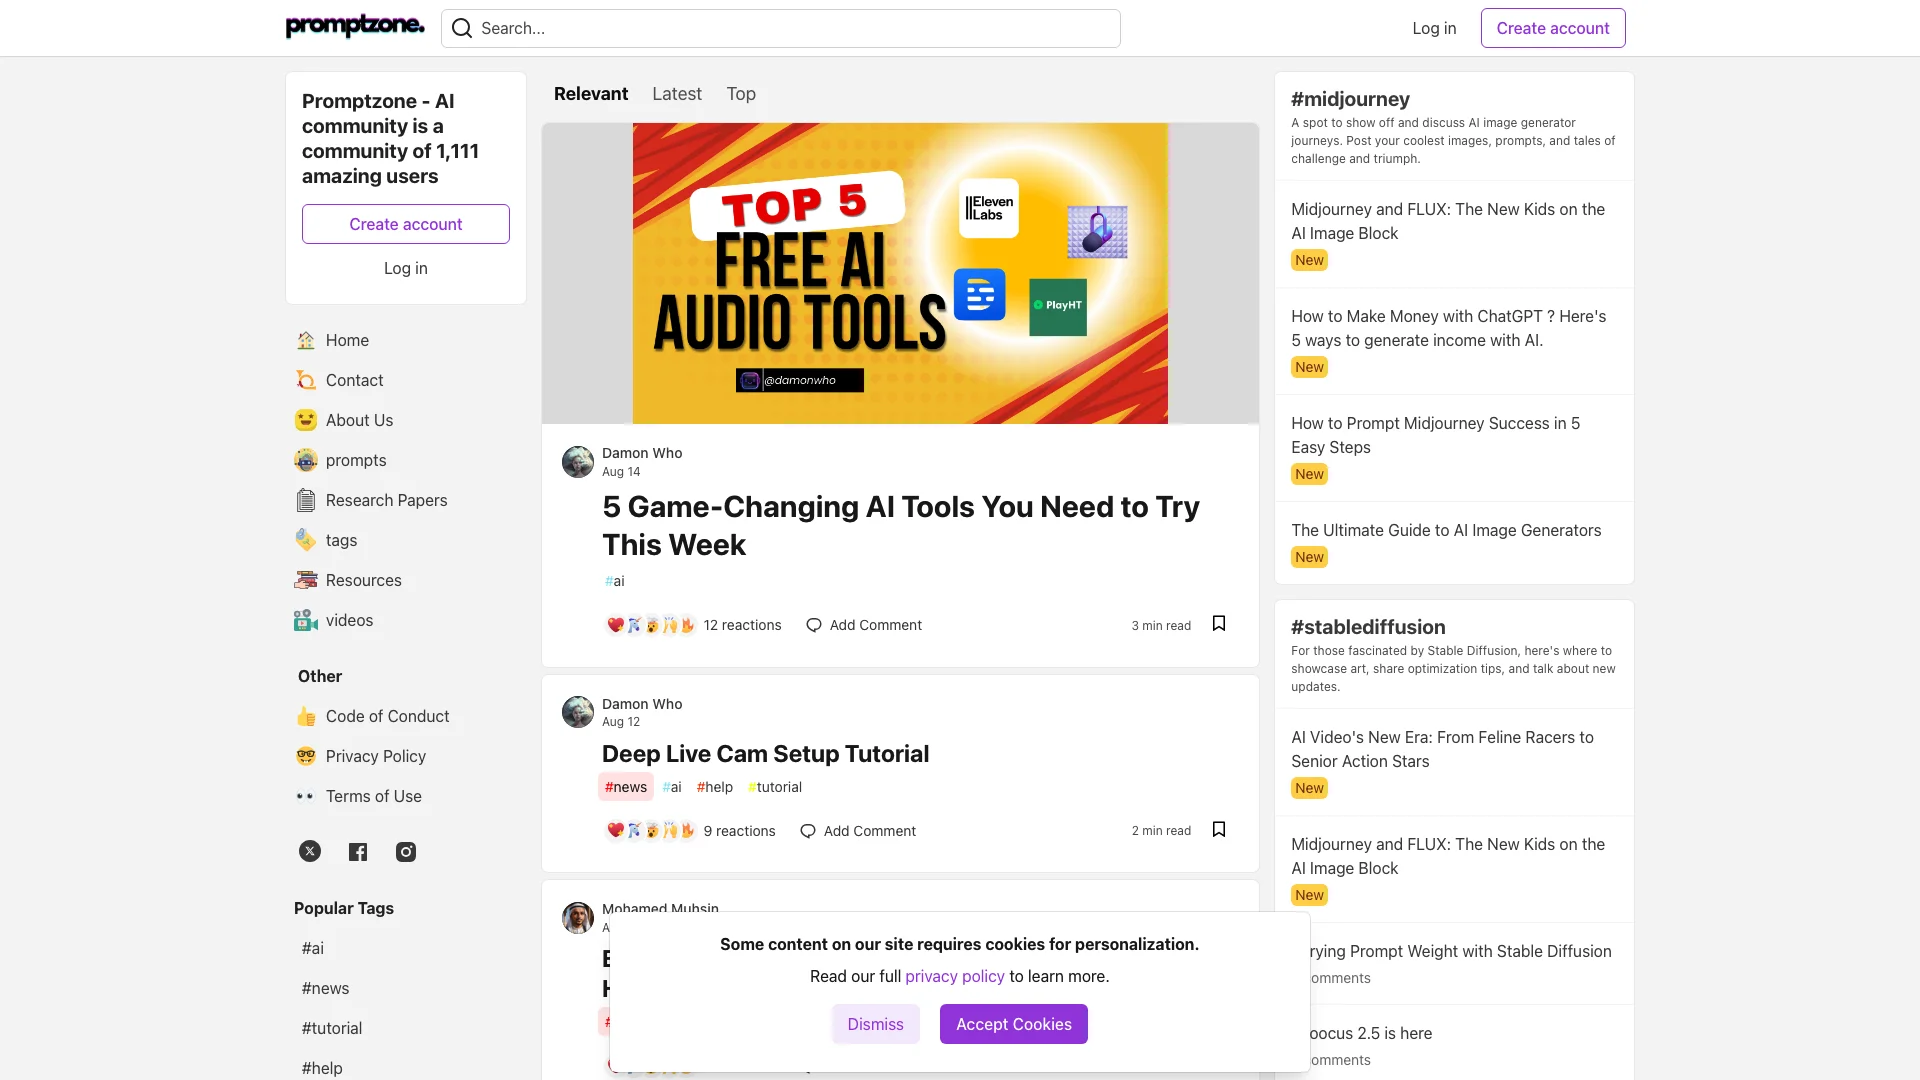
Task: Open How to Prompt Midjourney Success article
Action: coord(1435,435)
